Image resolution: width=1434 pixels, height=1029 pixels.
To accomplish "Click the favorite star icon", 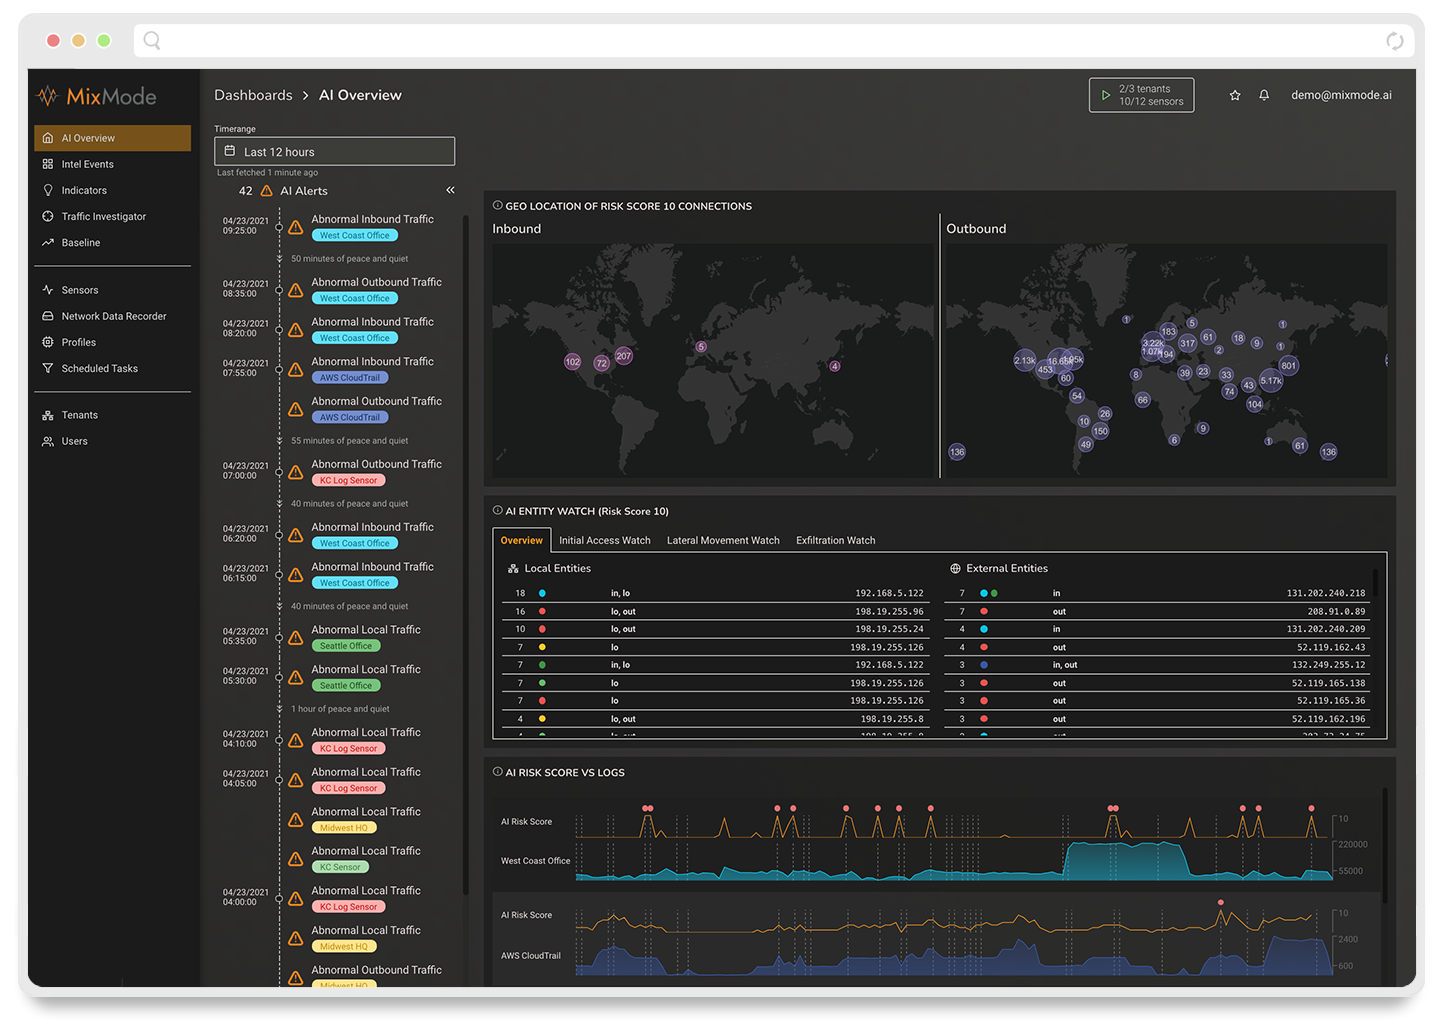I will coord(1235,95).
